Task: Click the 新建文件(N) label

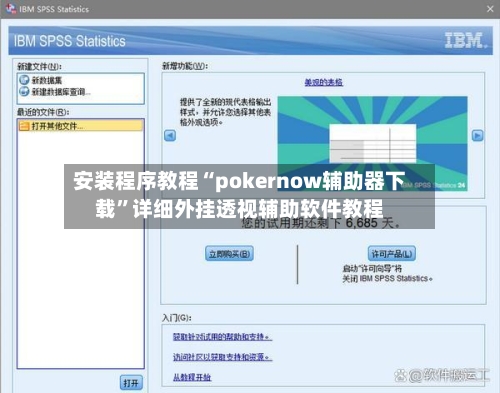Action: click(39, 66)
